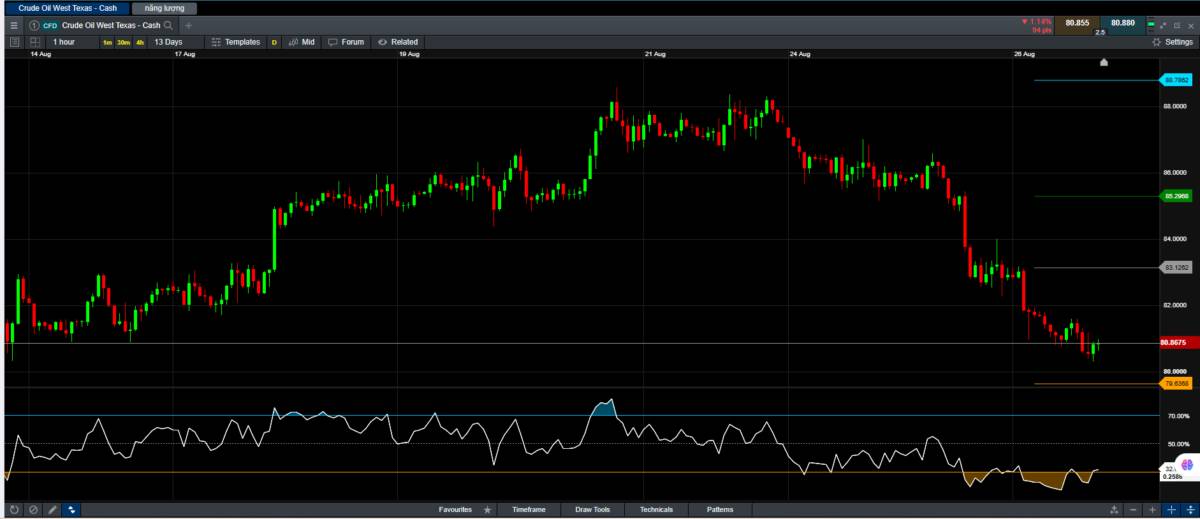
Task: Toggle the yellow D daily shortcut
Action: pos(274,42)
